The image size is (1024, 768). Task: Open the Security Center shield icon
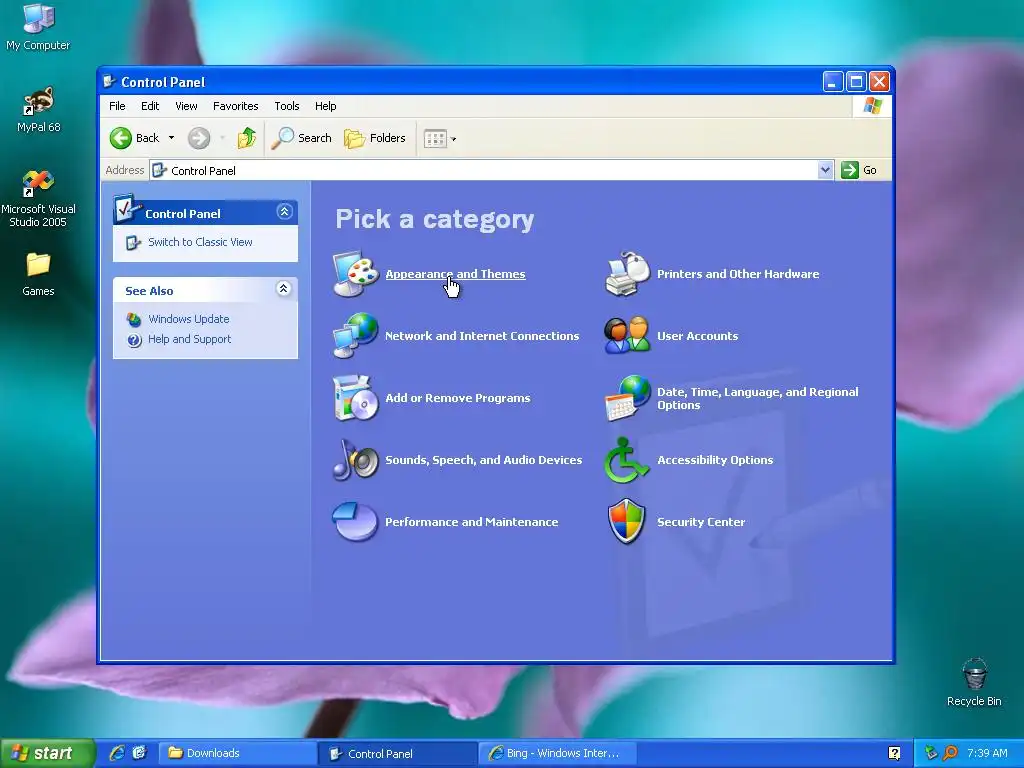(627, 522)
